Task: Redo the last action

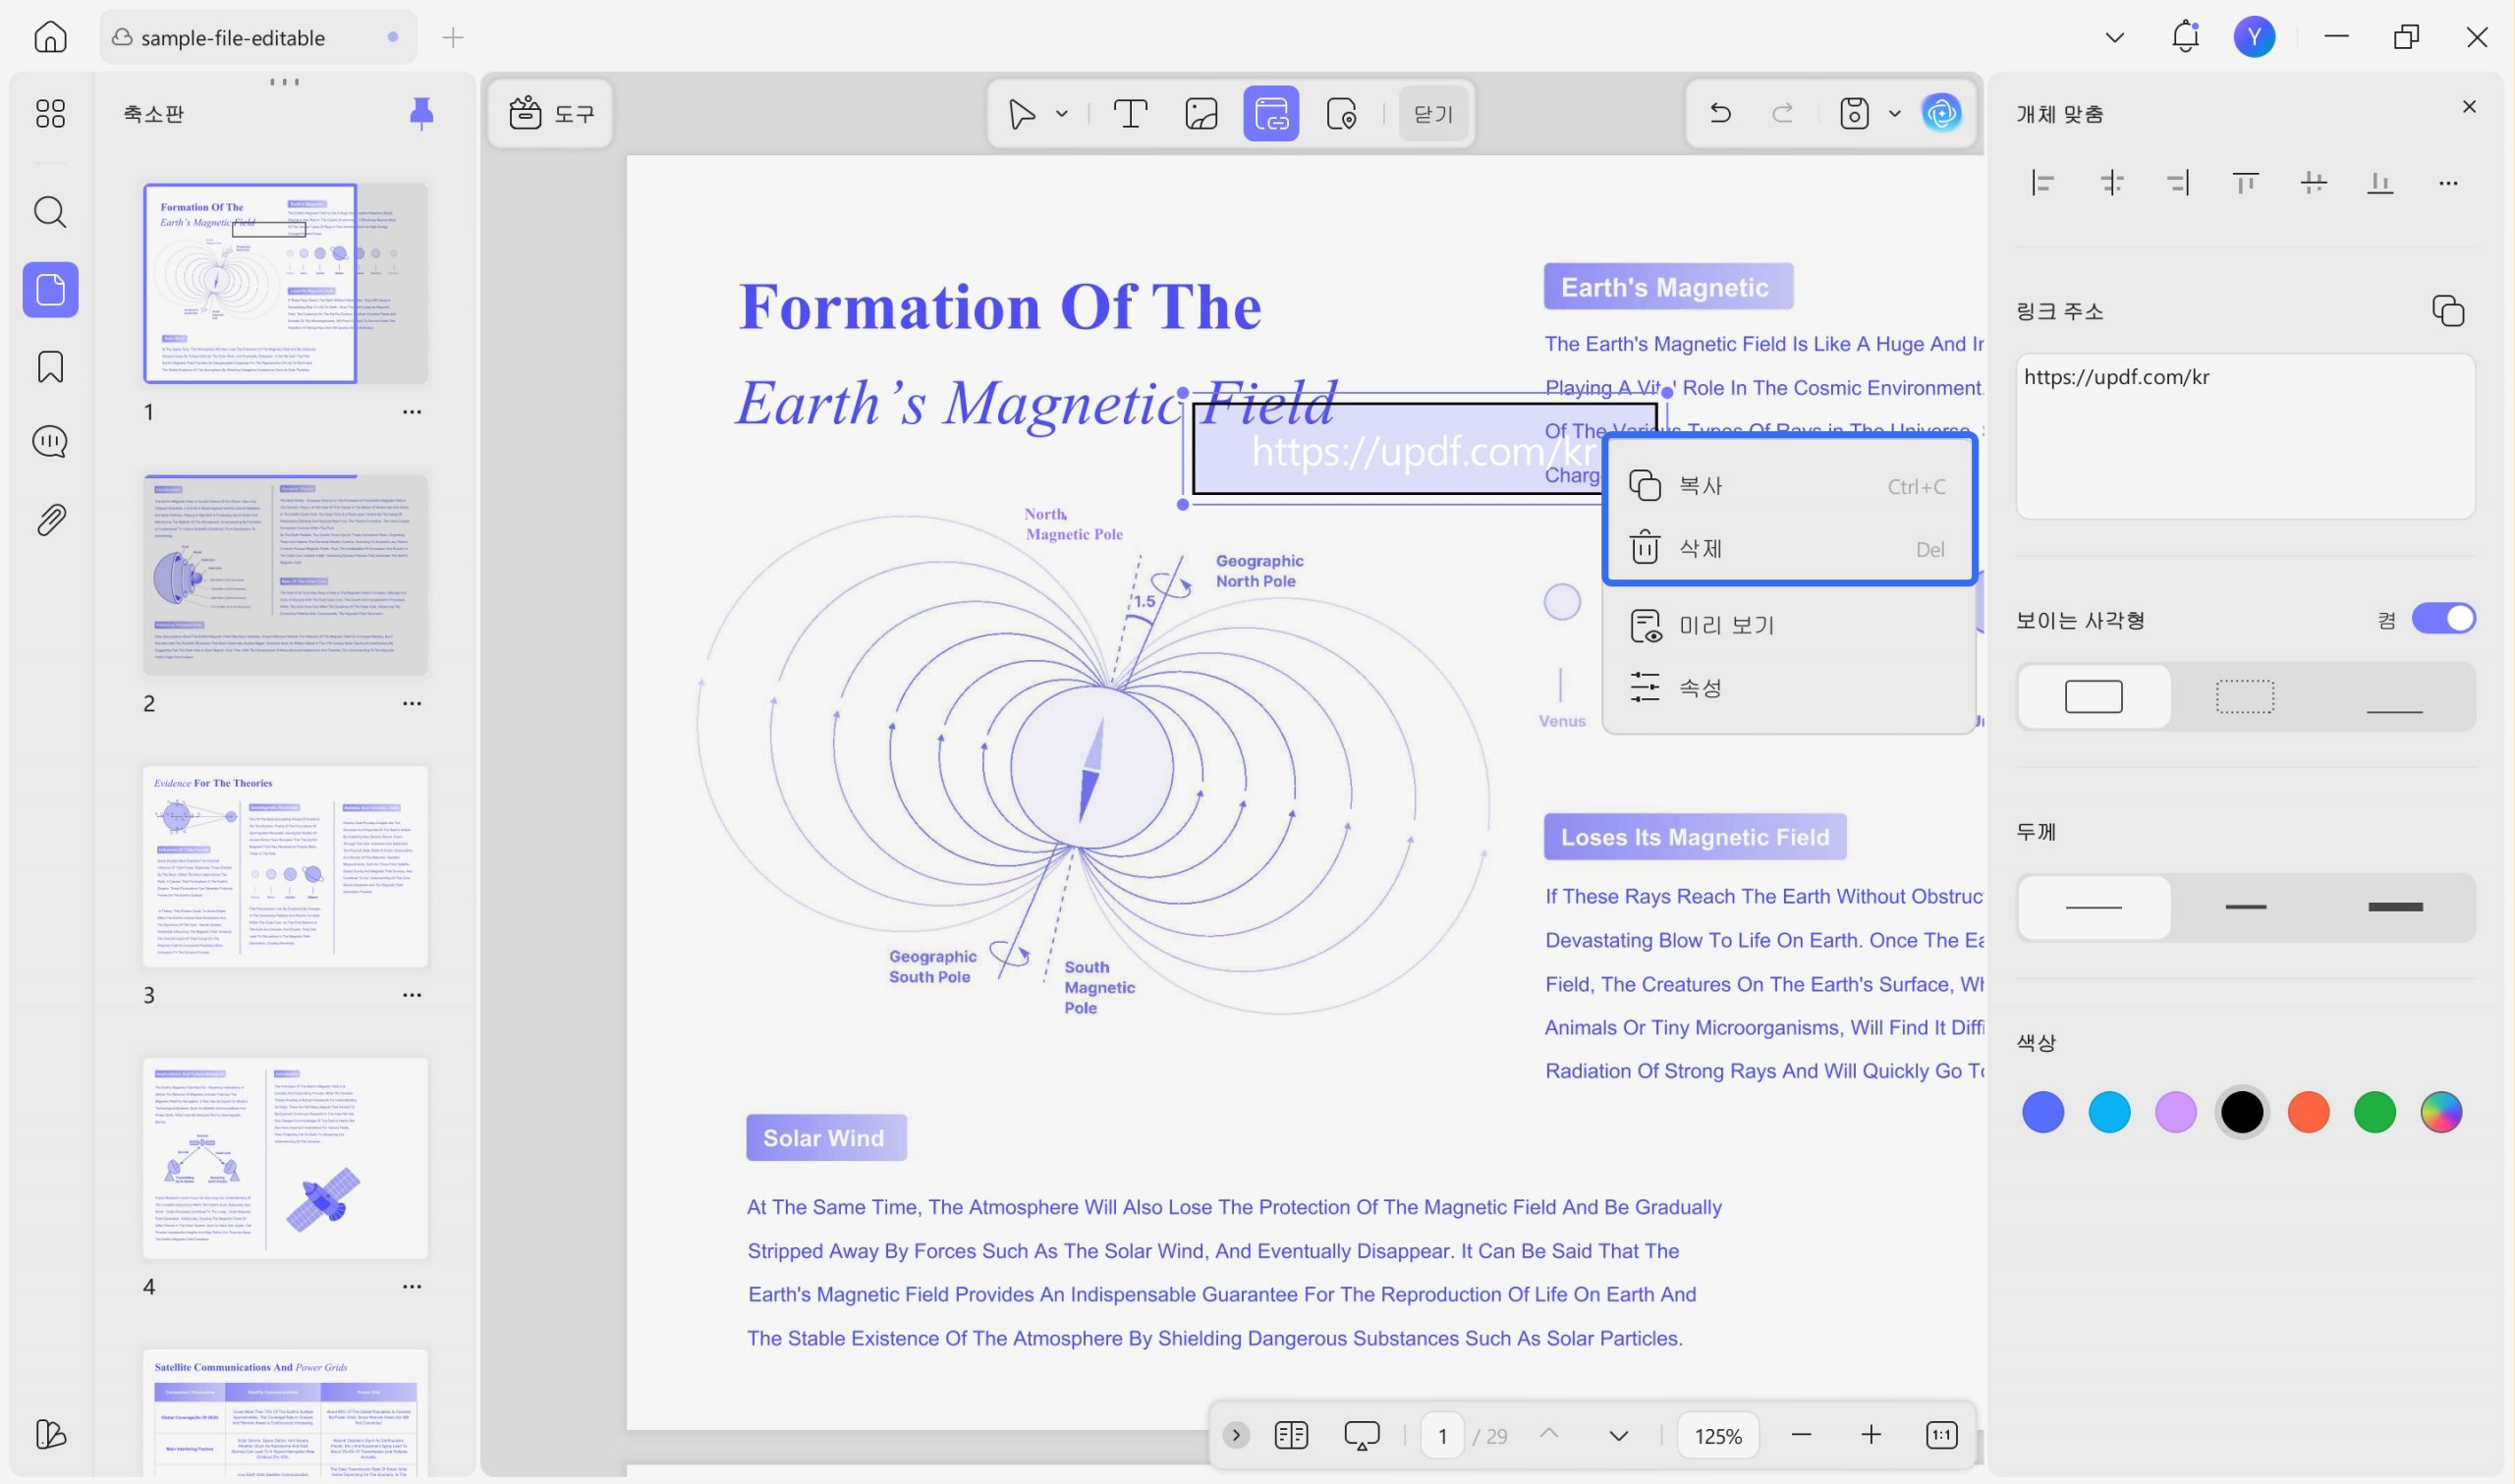Action: 1782,113
